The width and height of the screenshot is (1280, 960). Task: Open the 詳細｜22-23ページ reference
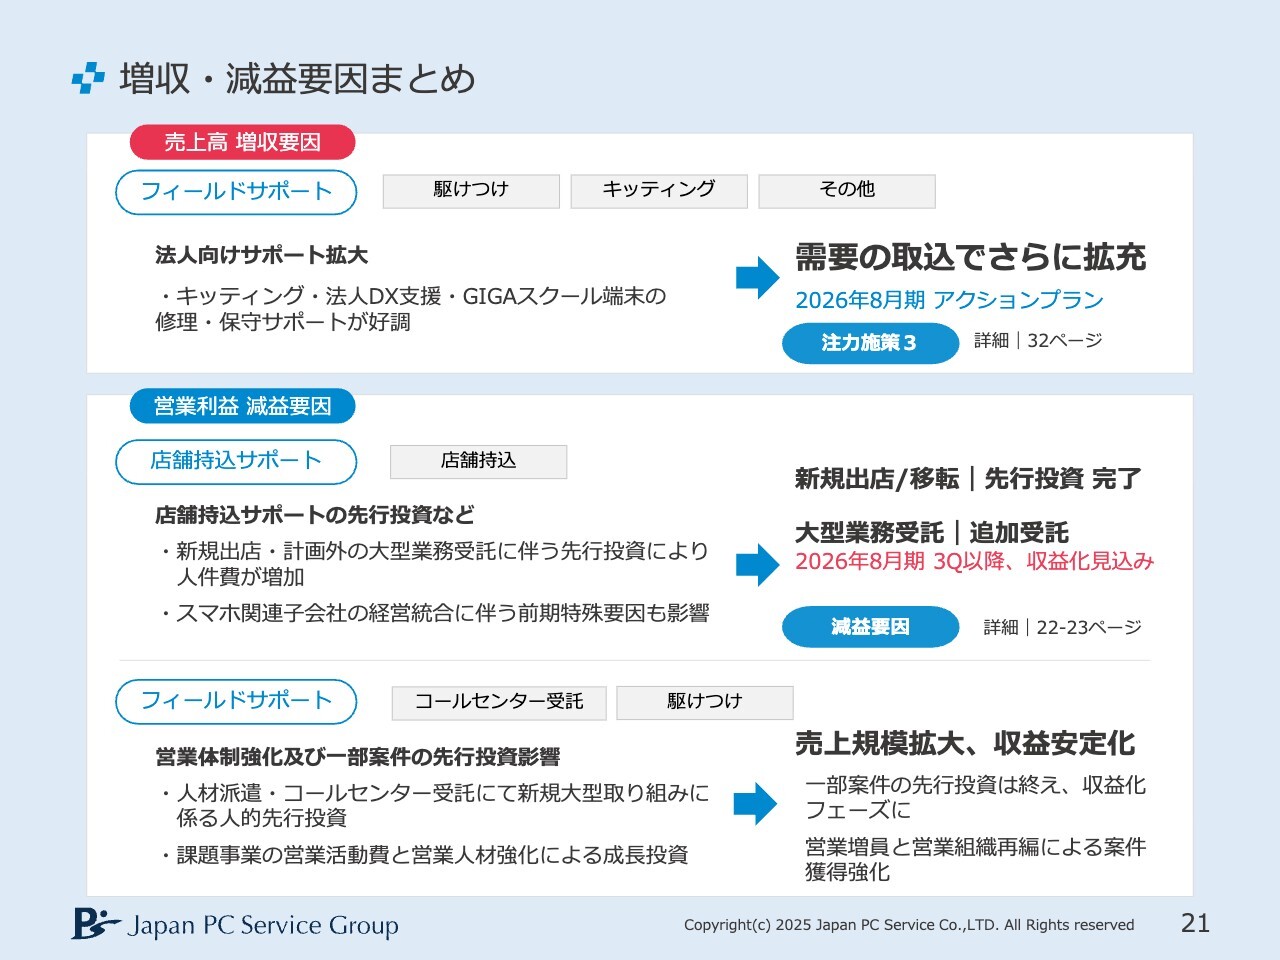(x=1062, y=627)
